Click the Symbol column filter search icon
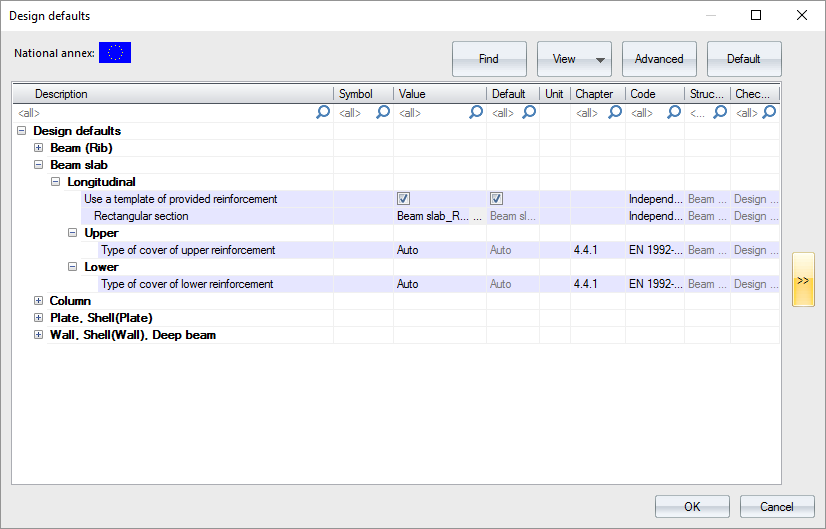 click(382, 113)
